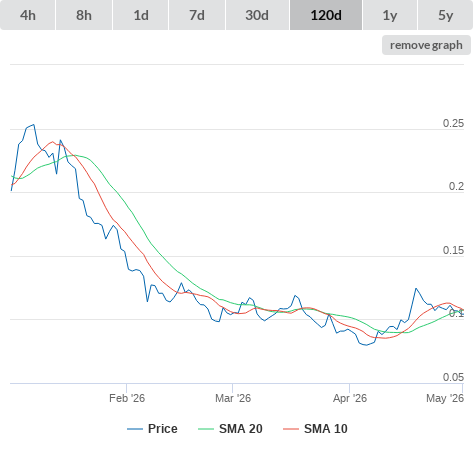Viewport: 474px width, 455px height.
Task: Select the 5y time range tab
Action: coord(445,15)
